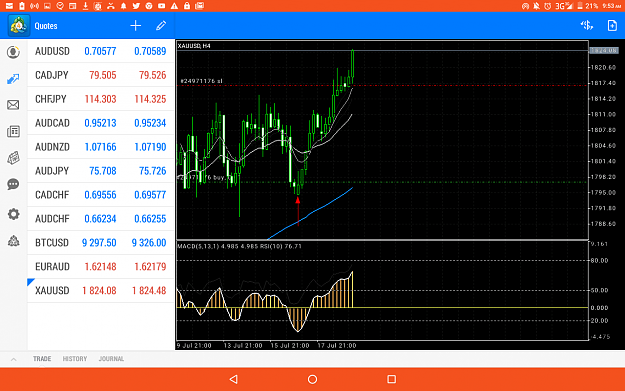Add a new symbol with plus icon

[x=136, y=26]
